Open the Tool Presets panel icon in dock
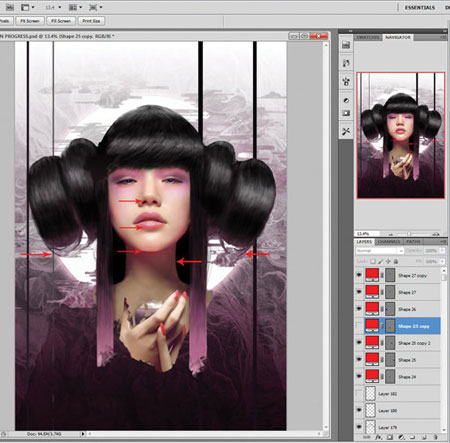 coord(346,131)
